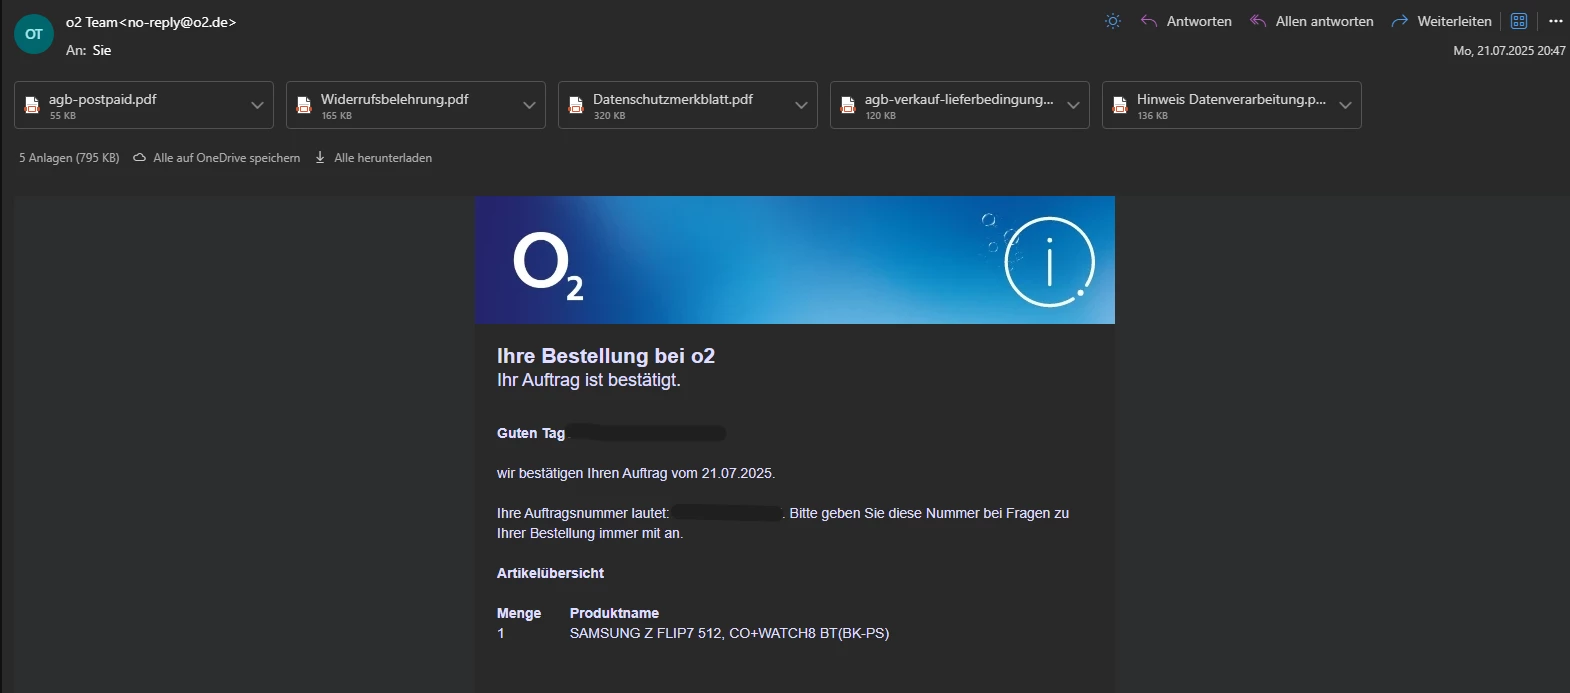Screen dimensions: 1570x693
Task: Click the line Ihre Auftragsnummer lautet:
Action: [583, 513]
